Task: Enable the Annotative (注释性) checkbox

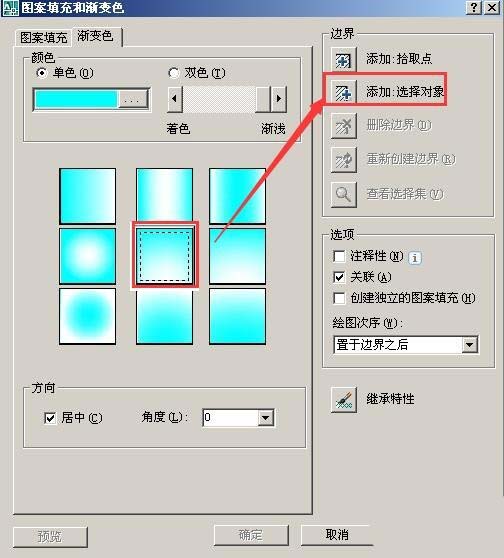Action: coord(339,256)
